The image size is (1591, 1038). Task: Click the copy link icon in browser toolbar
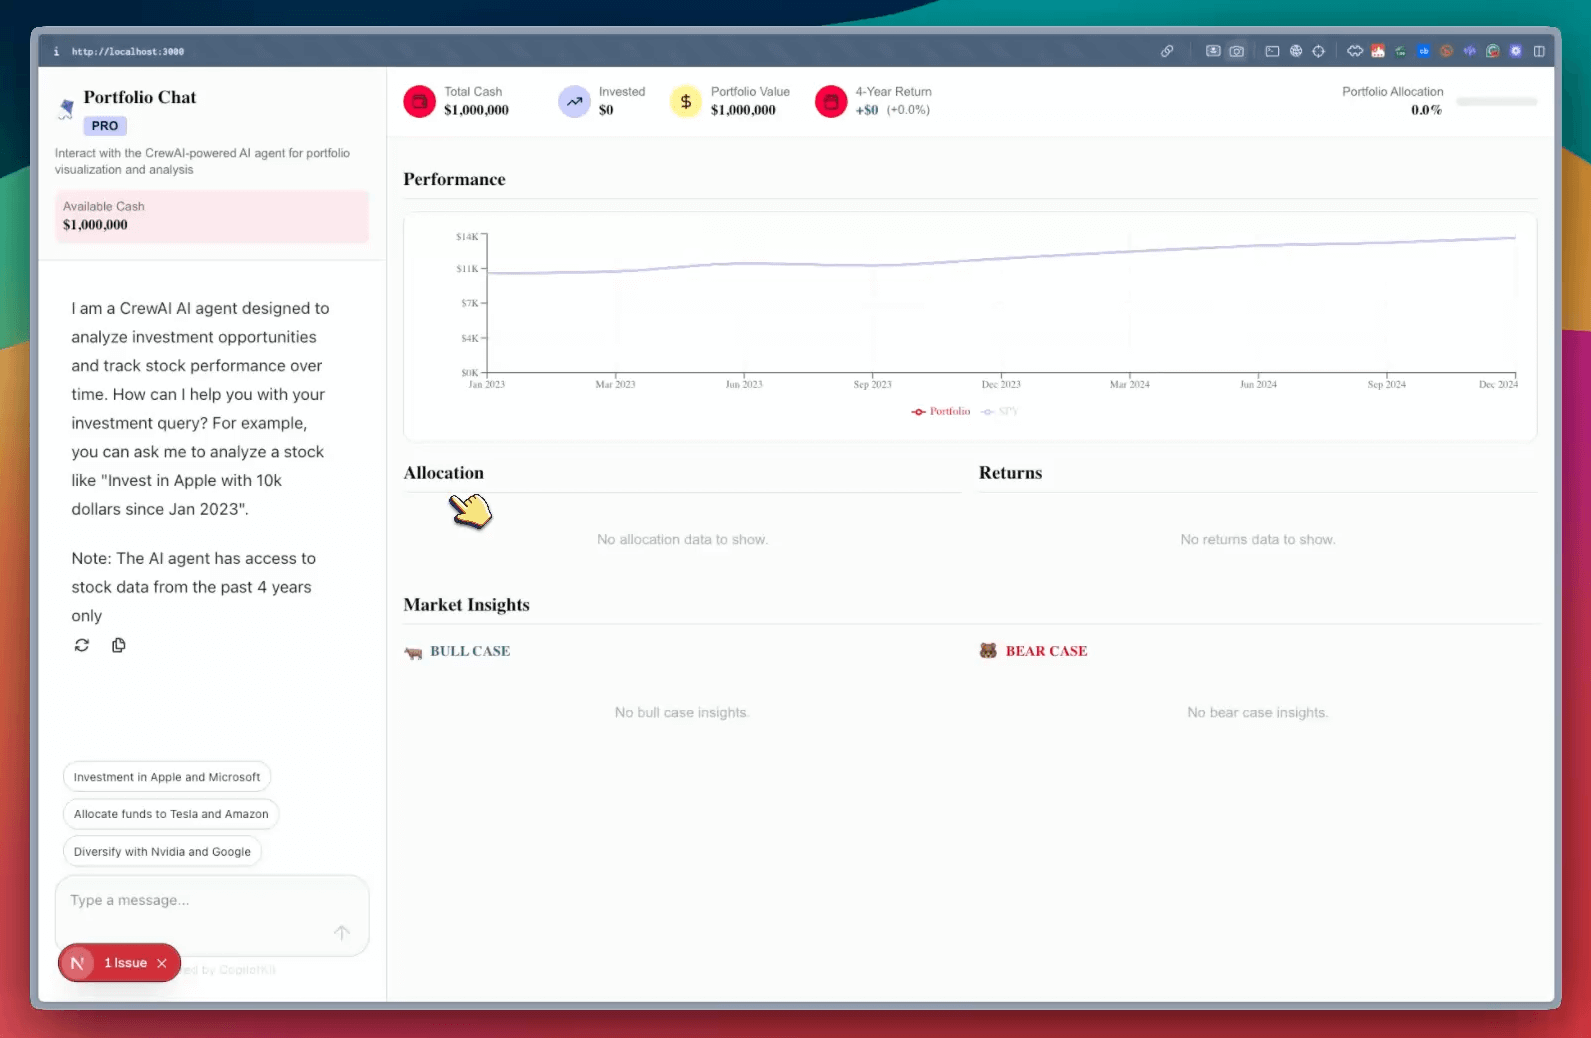pos(1167,51)
